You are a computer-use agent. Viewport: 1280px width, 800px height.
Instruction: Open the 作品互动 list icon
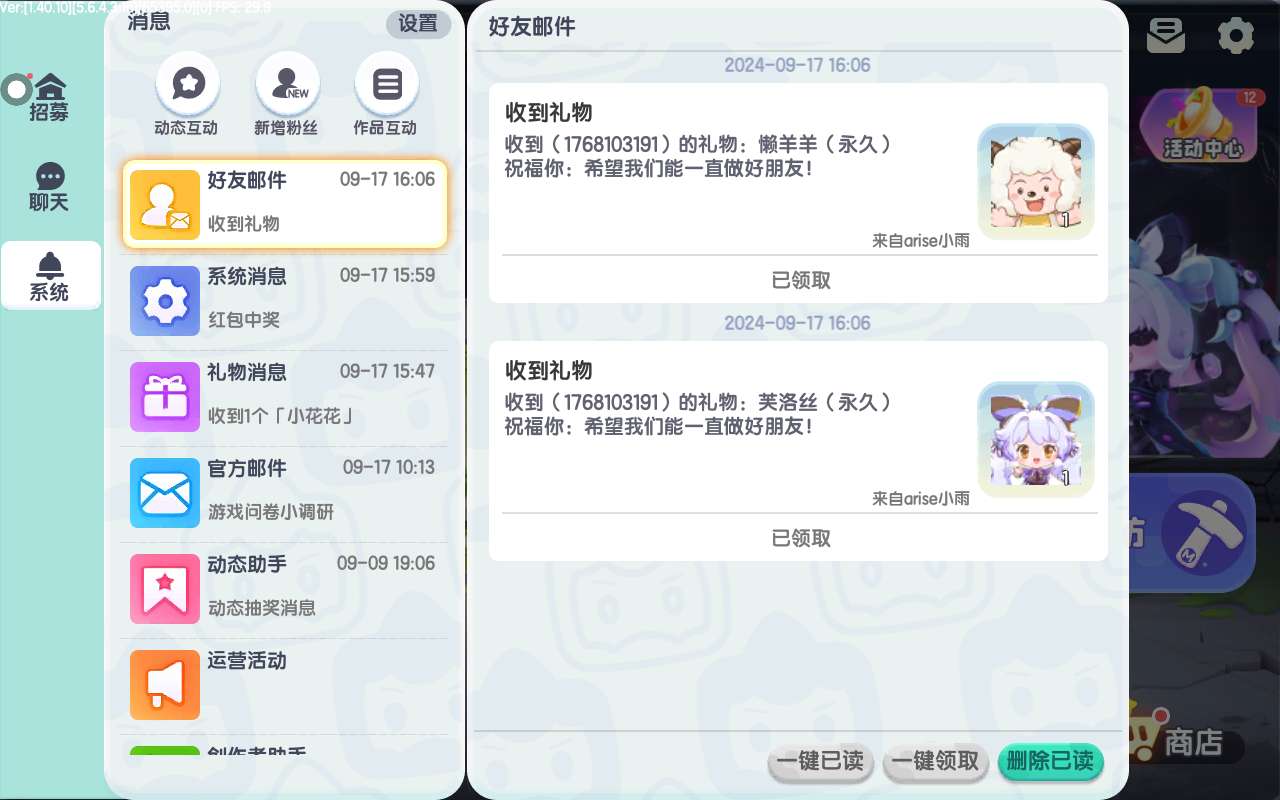(386, 84)
